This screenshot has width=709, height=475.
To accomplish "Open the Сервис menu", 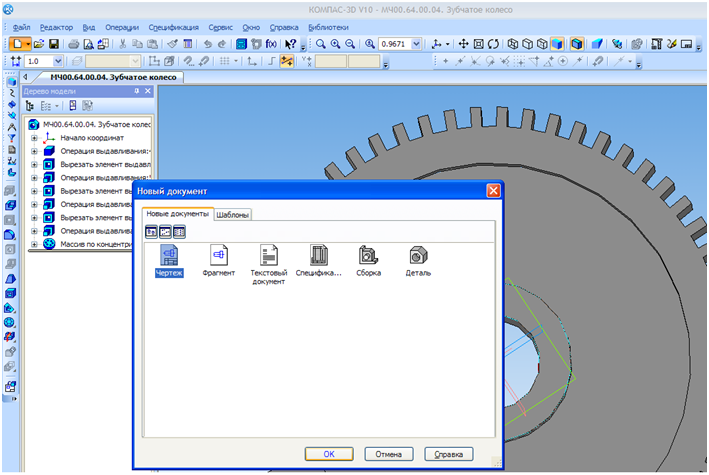I will 221,27.
